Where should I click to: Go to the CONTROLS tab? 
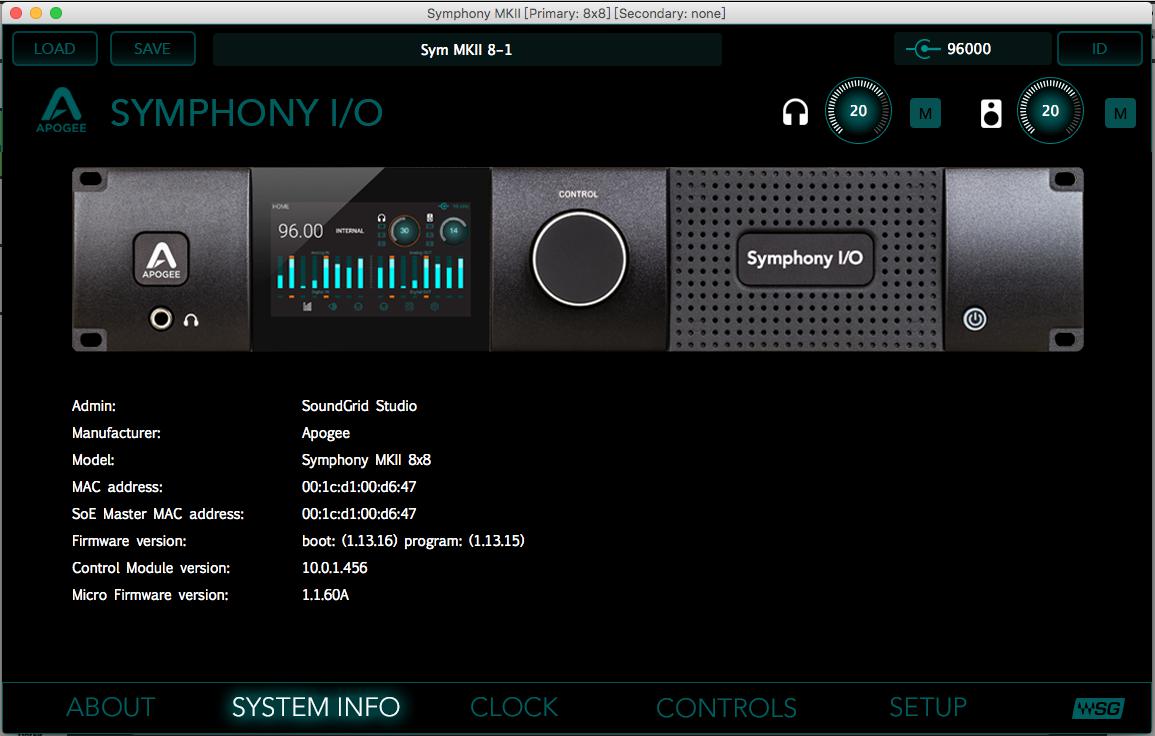726,708
